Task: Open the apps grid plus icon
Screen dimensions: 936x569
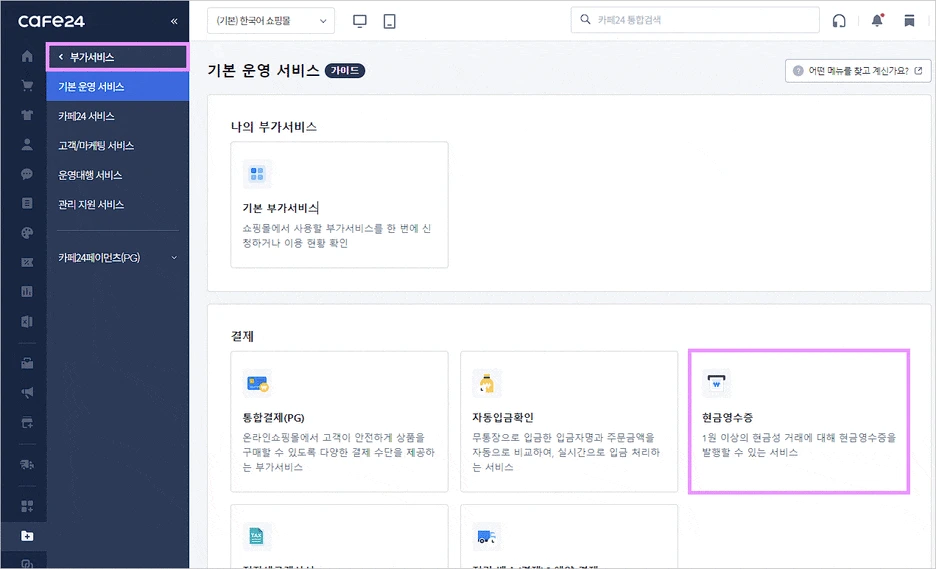Action: pyautogui.click(x=27, y=506)
